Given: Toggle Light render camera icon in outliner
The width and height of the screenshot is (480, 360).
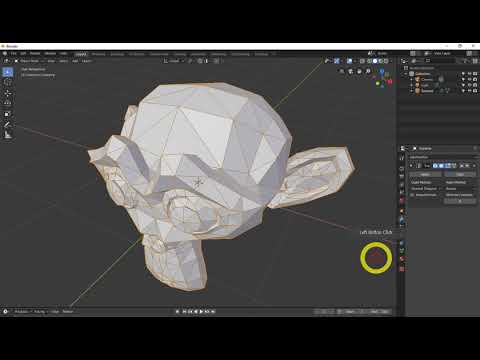Looking at the screenshot, I should pyautogui.click(x=475, y=85).
